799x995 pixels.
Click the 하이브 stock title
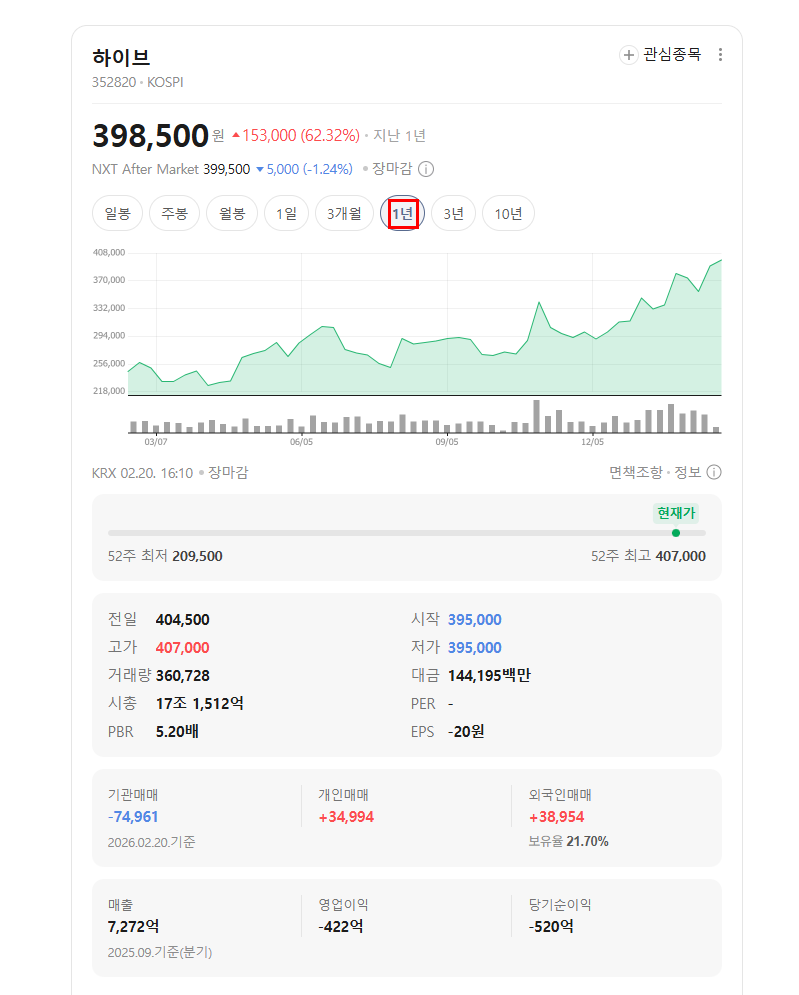click(121, 58)
